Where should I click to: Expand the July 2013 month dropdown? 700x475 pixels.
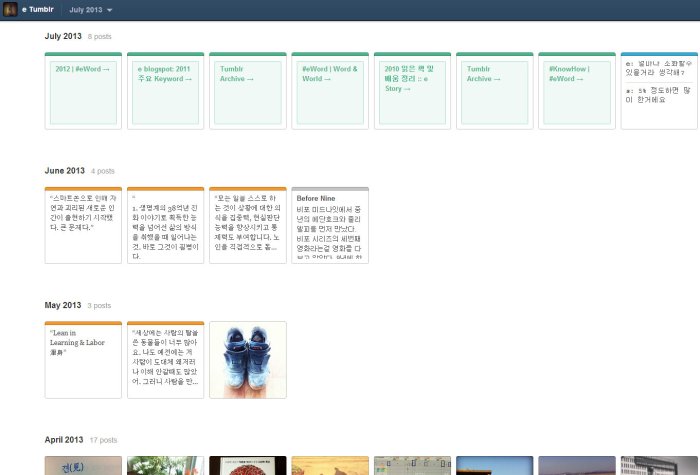pyautogui.click(x=91, y=10)
